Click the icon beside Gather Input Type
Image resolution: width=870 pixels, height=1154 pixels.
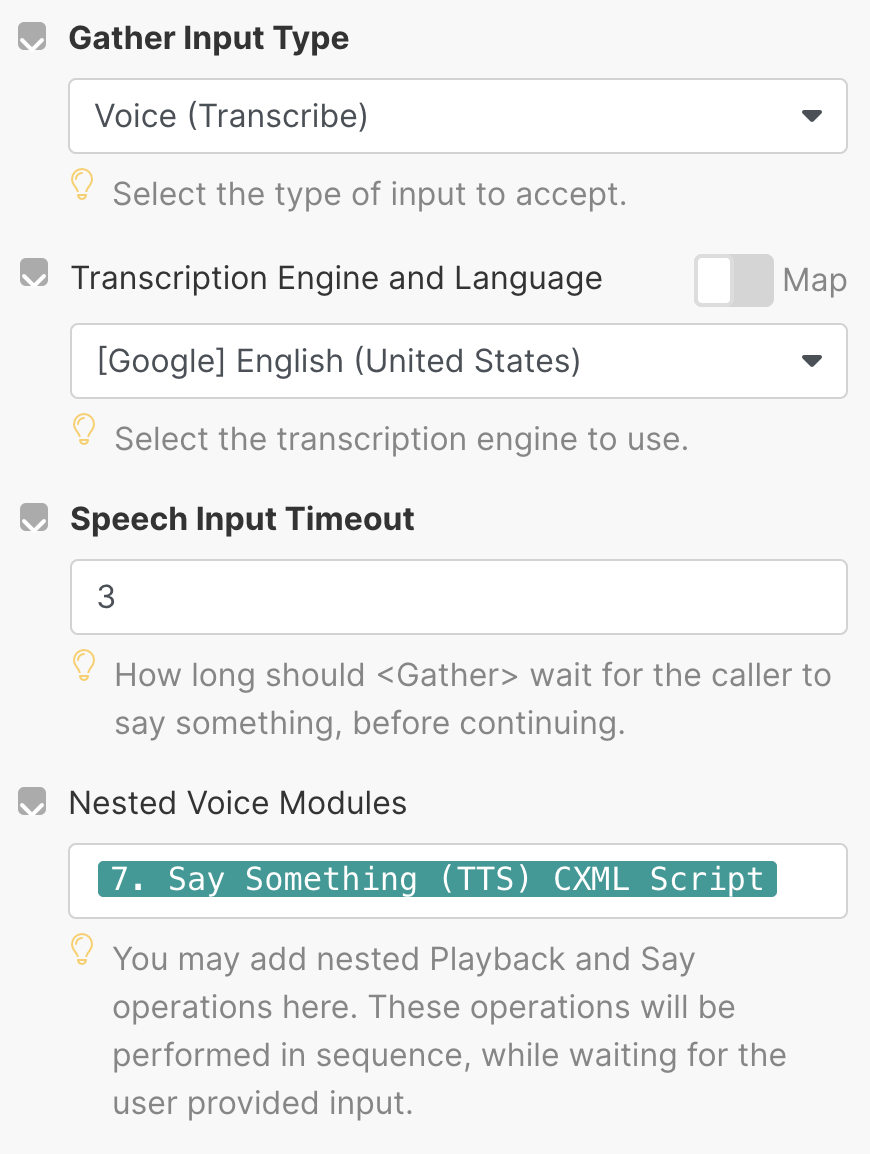point(33,39)
